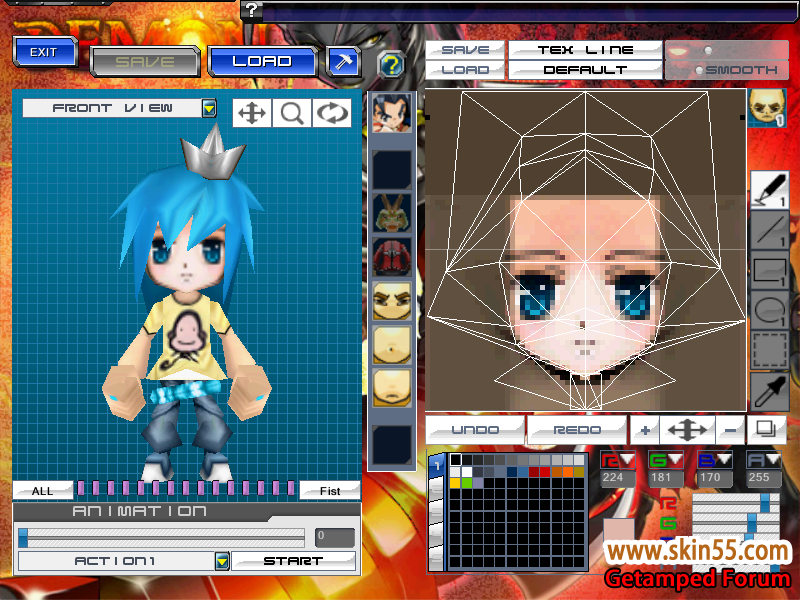This screenshot has width=800, height=600.
Task: Click the animation timeline slider handle
Action: click(23, 538)
